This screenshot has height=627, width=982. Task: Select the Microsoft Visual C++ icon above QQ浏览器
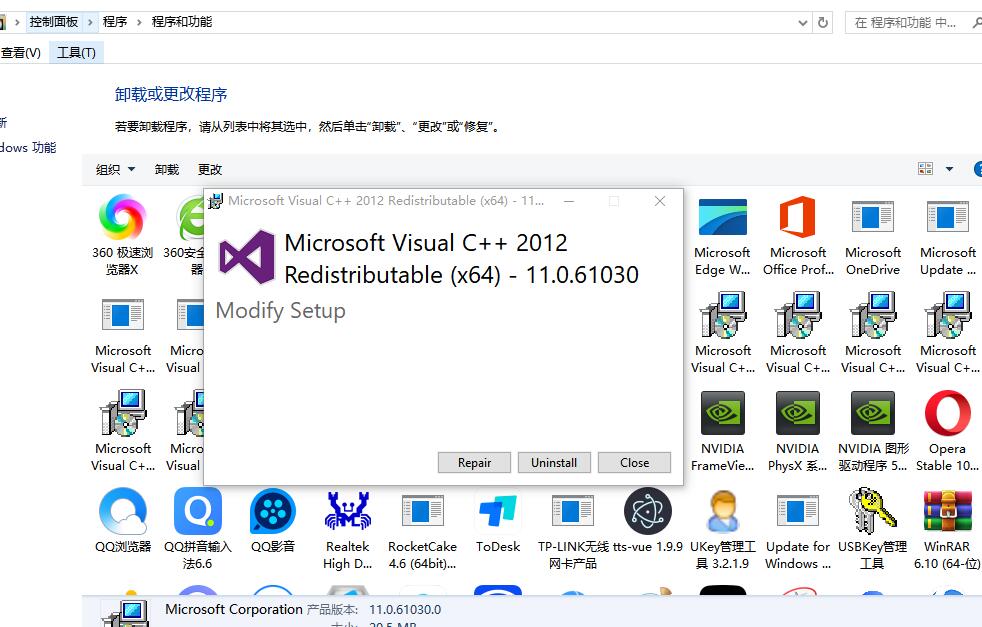[x=123, y=413]
